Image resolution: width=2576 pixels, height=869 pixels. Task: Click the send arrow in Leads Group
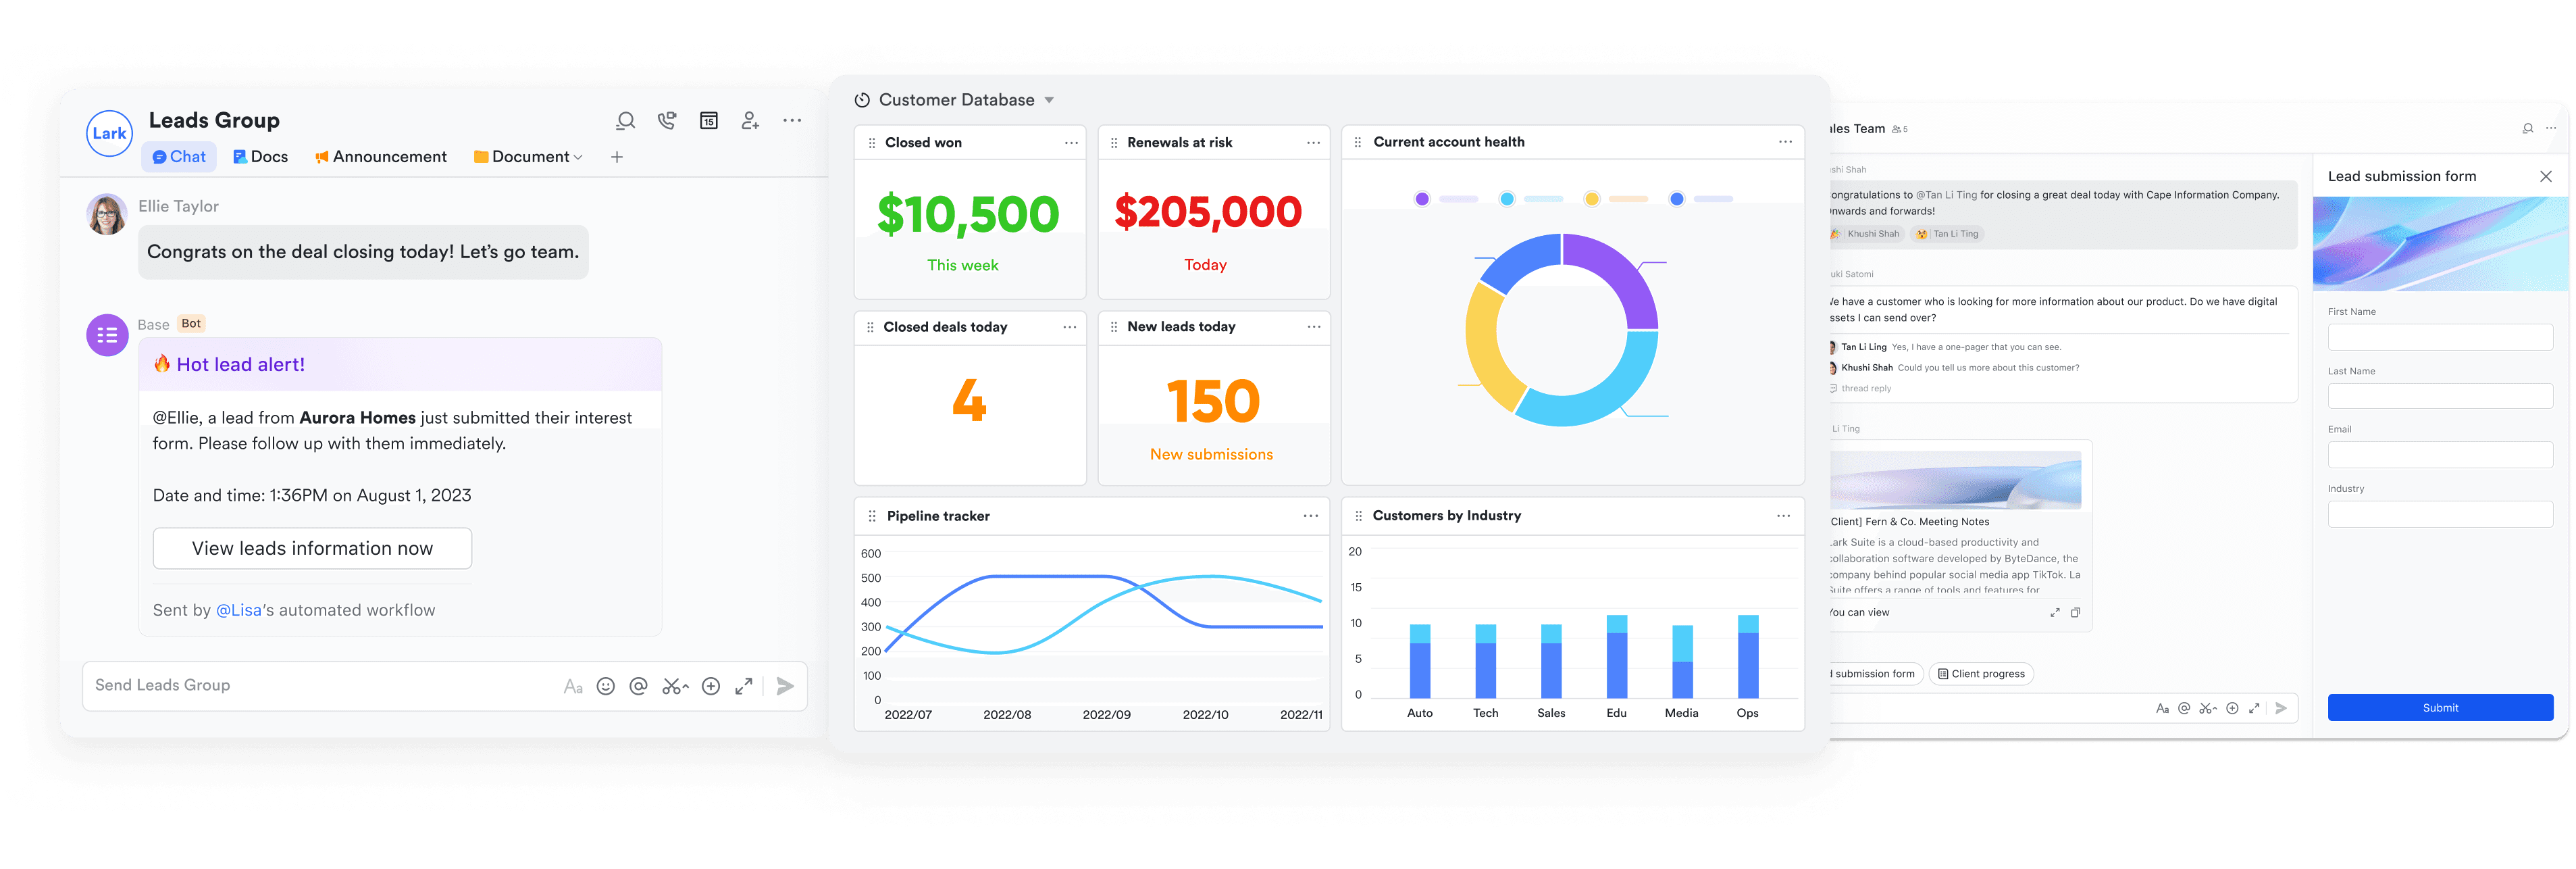pos(785,686)
